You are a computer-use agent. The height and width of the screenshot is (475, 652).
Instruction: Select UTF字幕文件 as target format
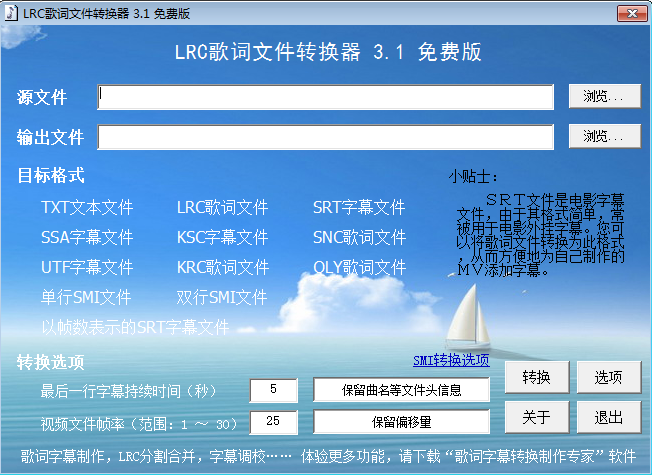coord(87,267)
